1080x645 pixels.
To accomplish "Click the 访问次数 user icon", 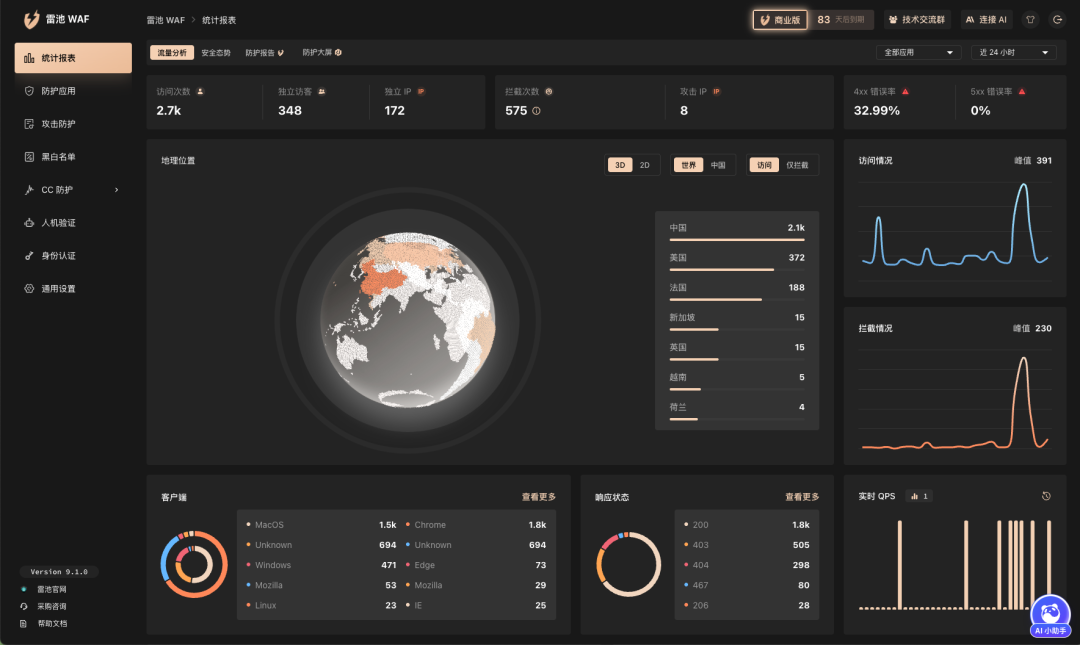I will coord(200,92).
